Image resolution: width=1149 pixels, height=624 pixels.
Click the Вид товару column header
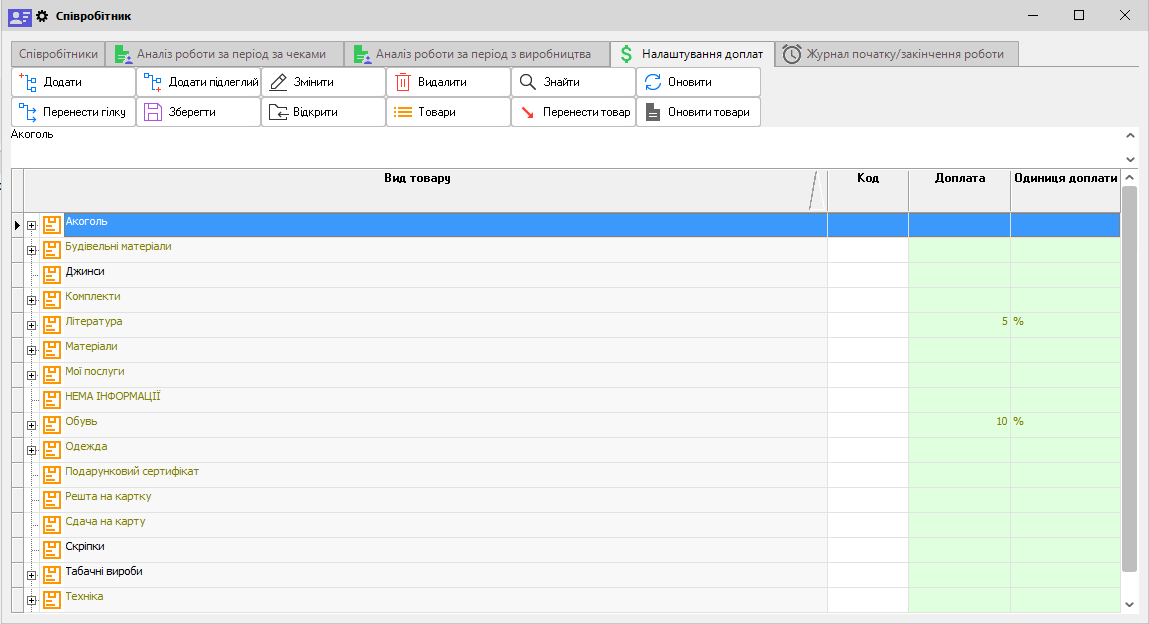pos(417,179)
